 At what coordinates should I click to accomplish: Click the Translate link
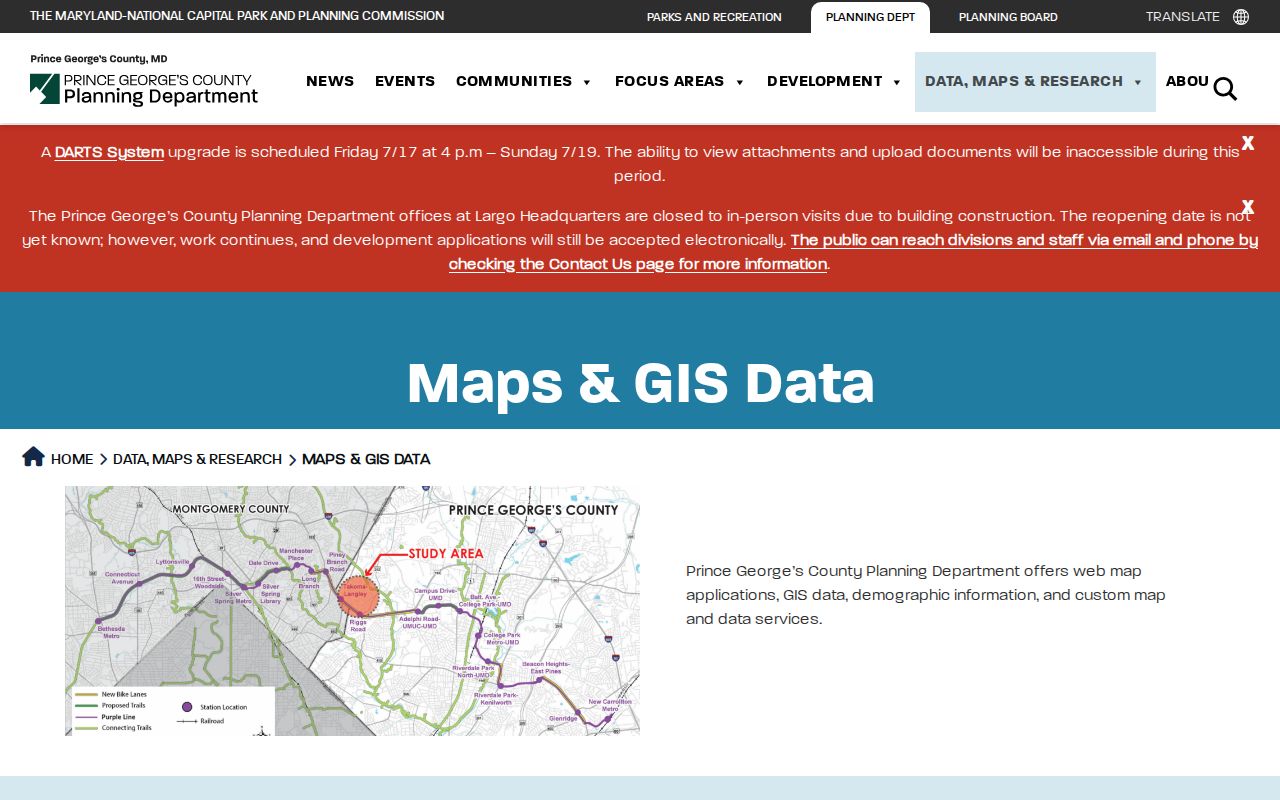pyautogui.click(x=1183, y=17)
